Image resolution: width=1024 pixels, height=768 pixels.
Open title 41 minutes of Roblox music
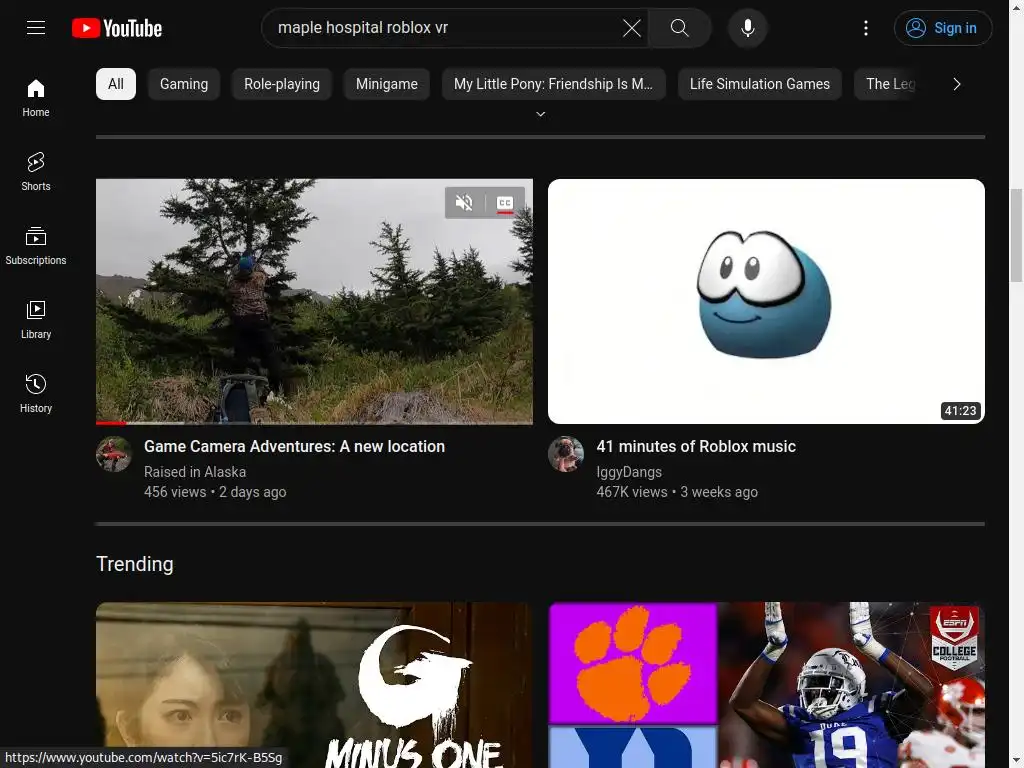click(696, 446)
